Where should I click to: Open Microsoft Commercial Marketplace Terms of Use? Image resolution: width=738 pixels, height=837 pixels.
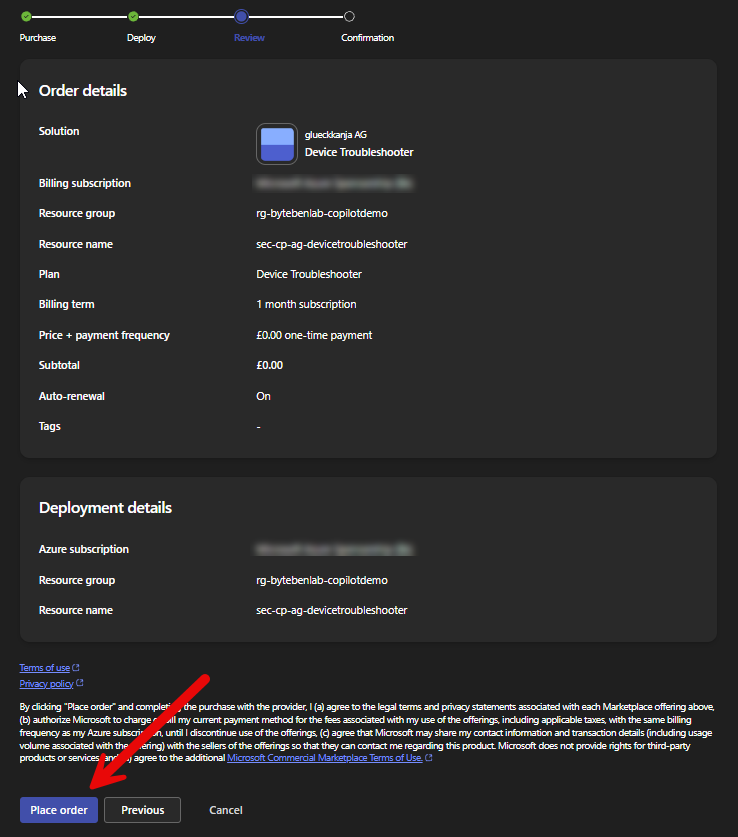(324, 758)
